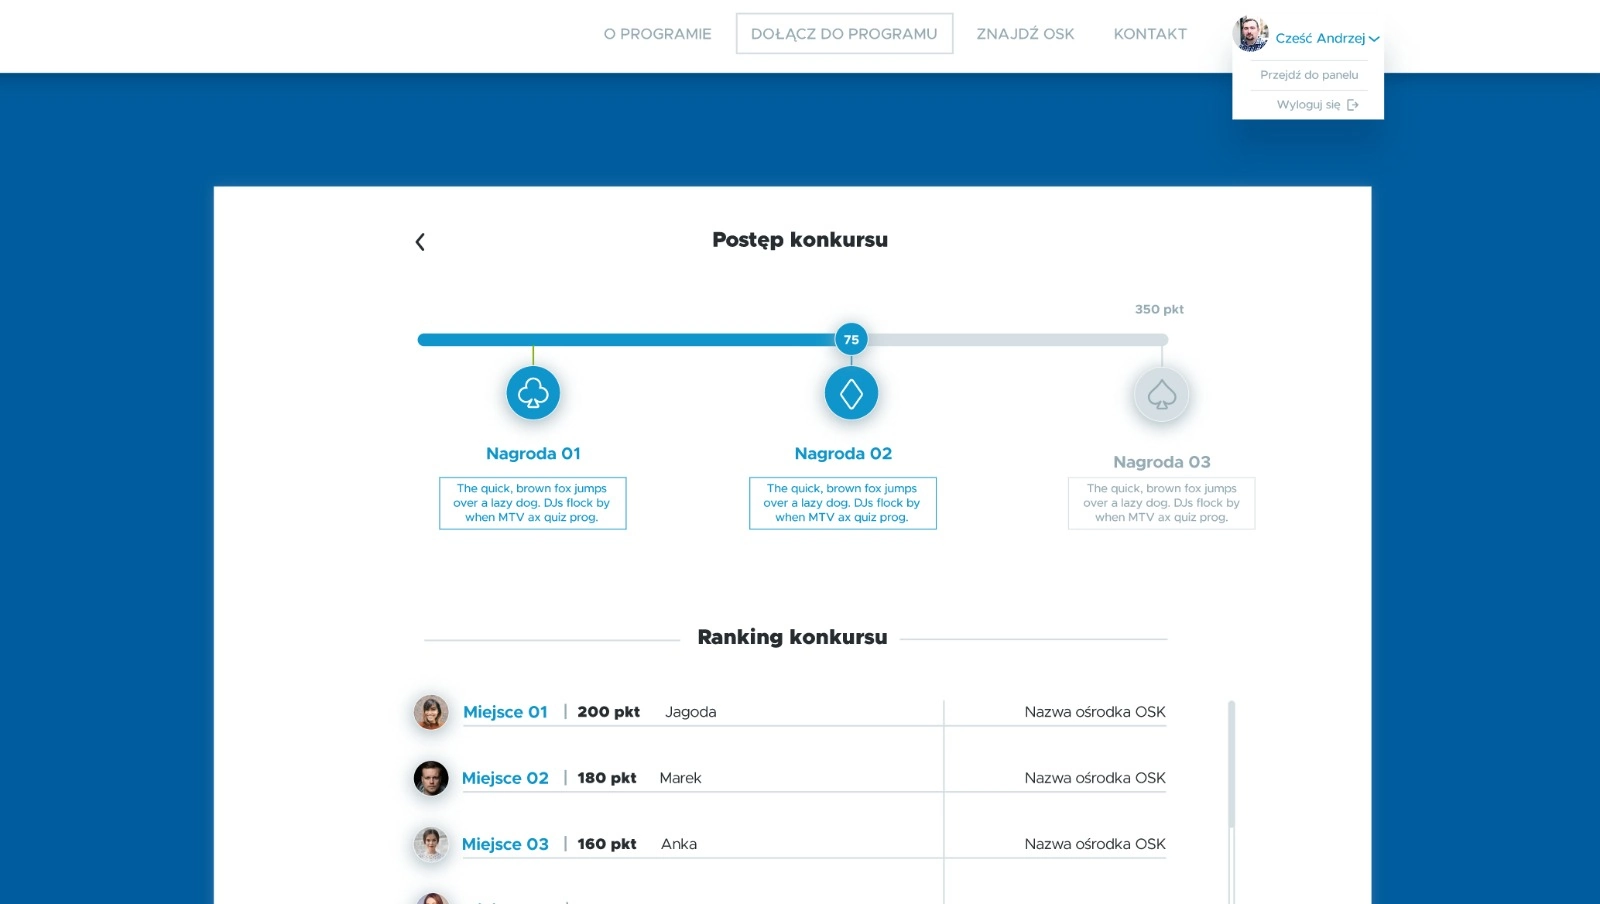Click the Nagroda 02 title
This screenshot has width=1600, height=904.
[843, 454]
